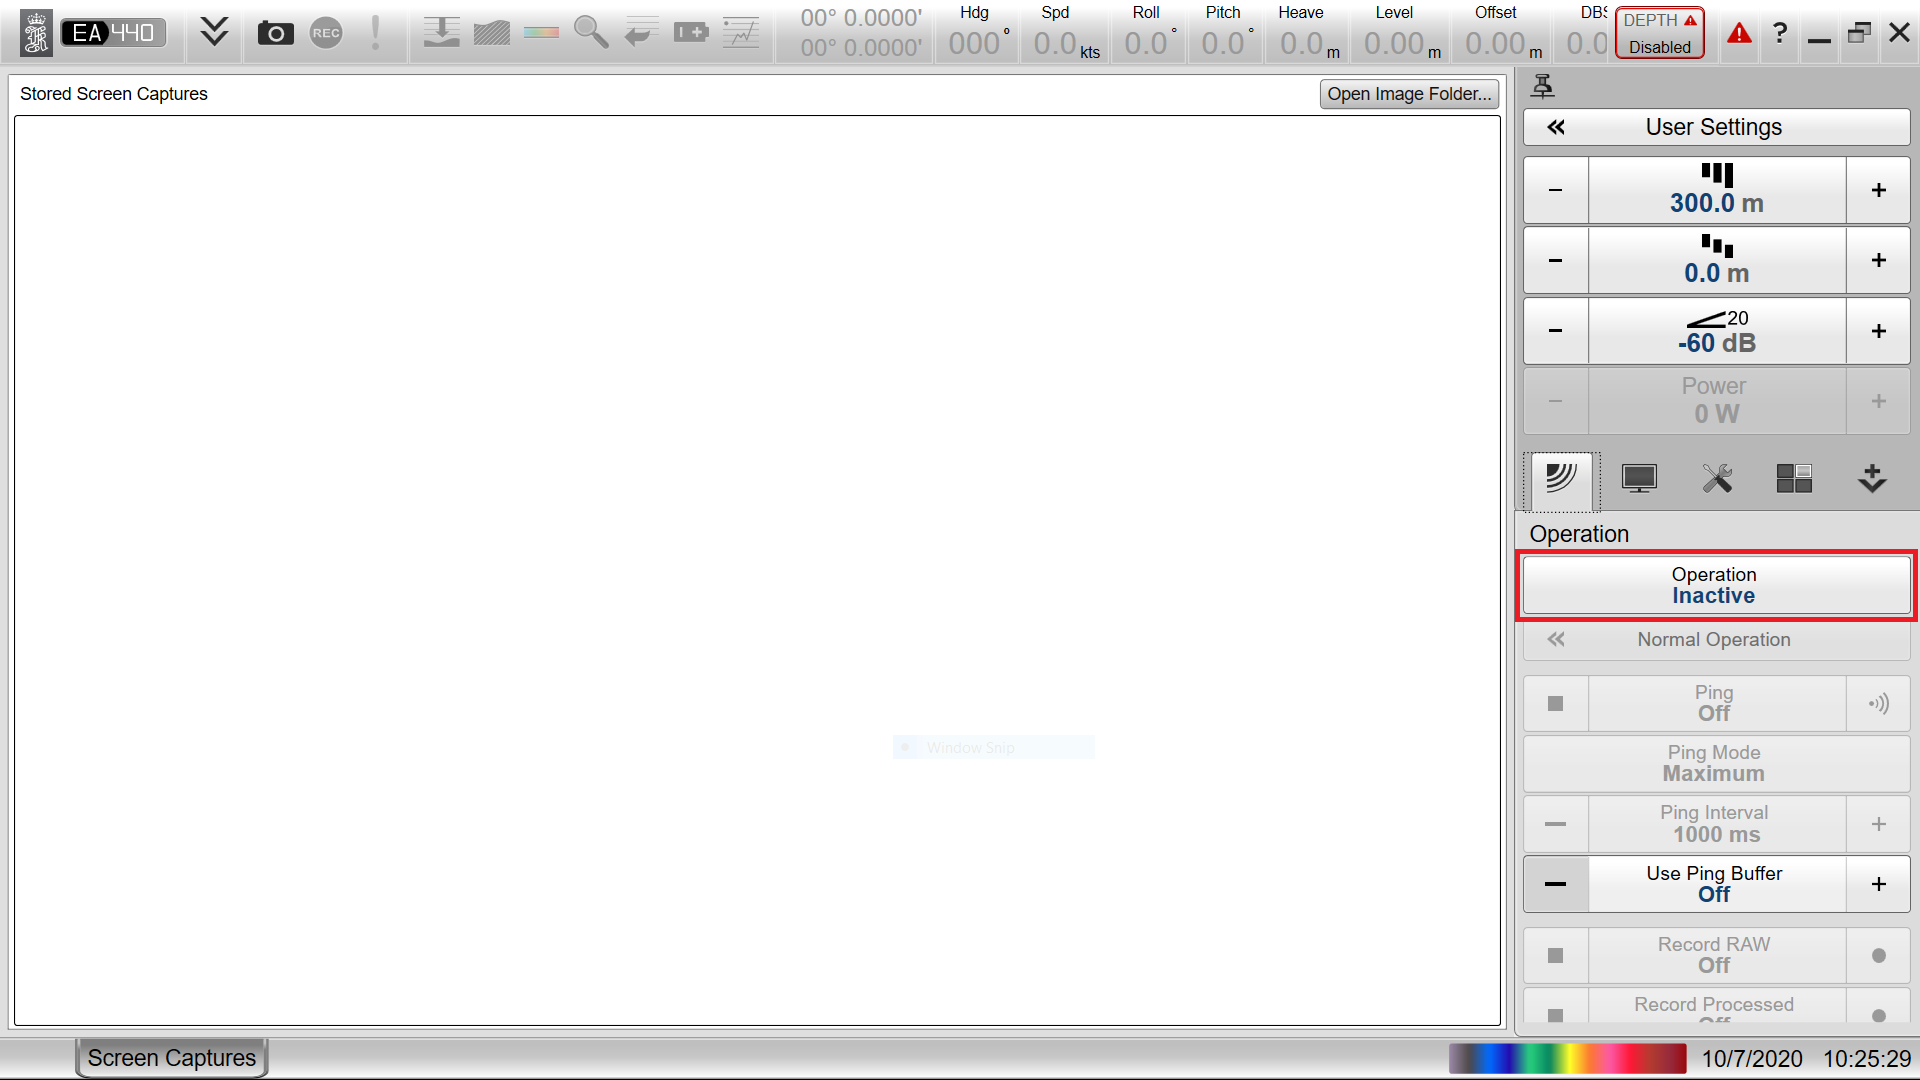Open the Normal Operation selector
1920x1080 pixels.
1715,640
